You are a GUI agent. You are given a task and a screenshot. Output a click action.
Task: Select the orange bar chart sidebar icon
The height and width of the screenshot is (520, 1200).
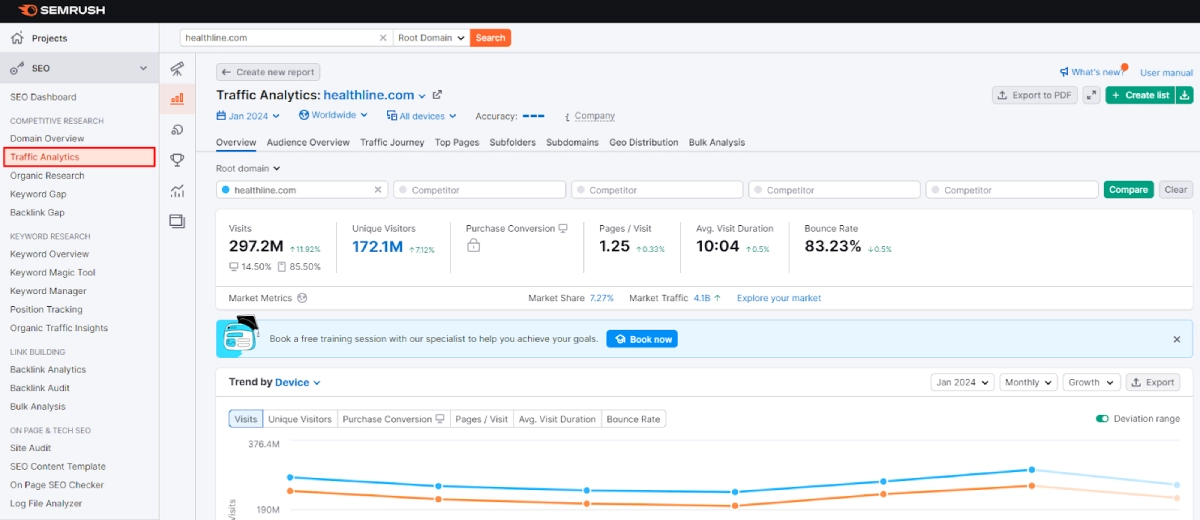tap(177, 98)
